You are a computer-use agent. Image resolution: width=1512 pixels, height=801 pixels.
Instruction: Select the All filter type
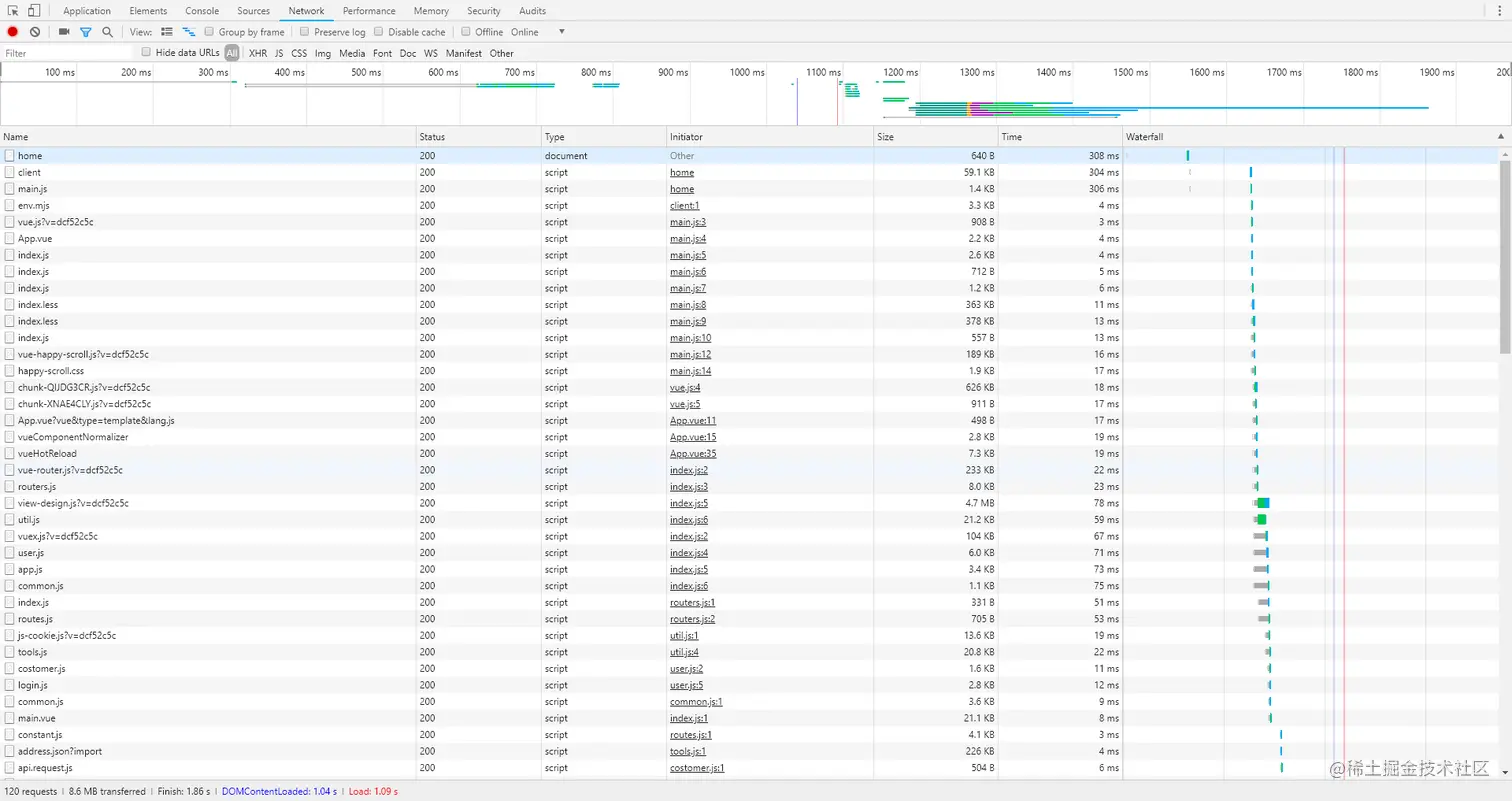(x=232, y=53)
